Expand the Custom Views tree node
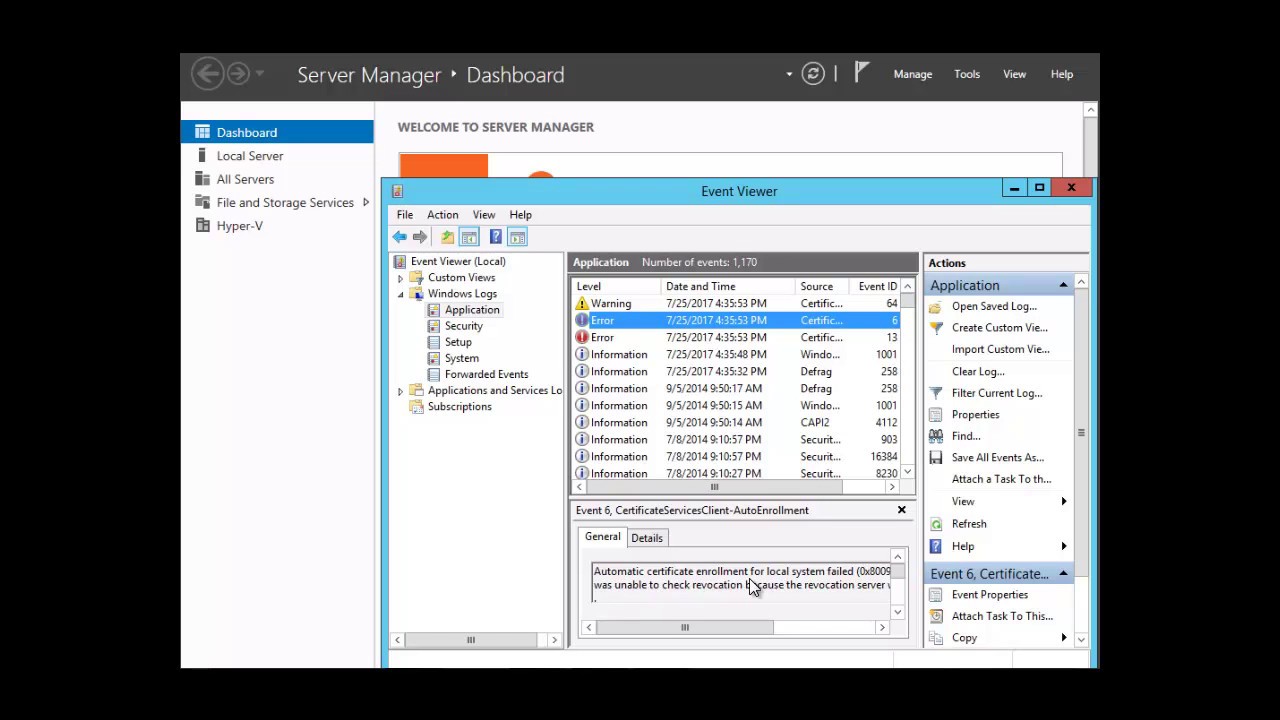The width and height of the screenshot is (1280, 720). pos(401,278)
